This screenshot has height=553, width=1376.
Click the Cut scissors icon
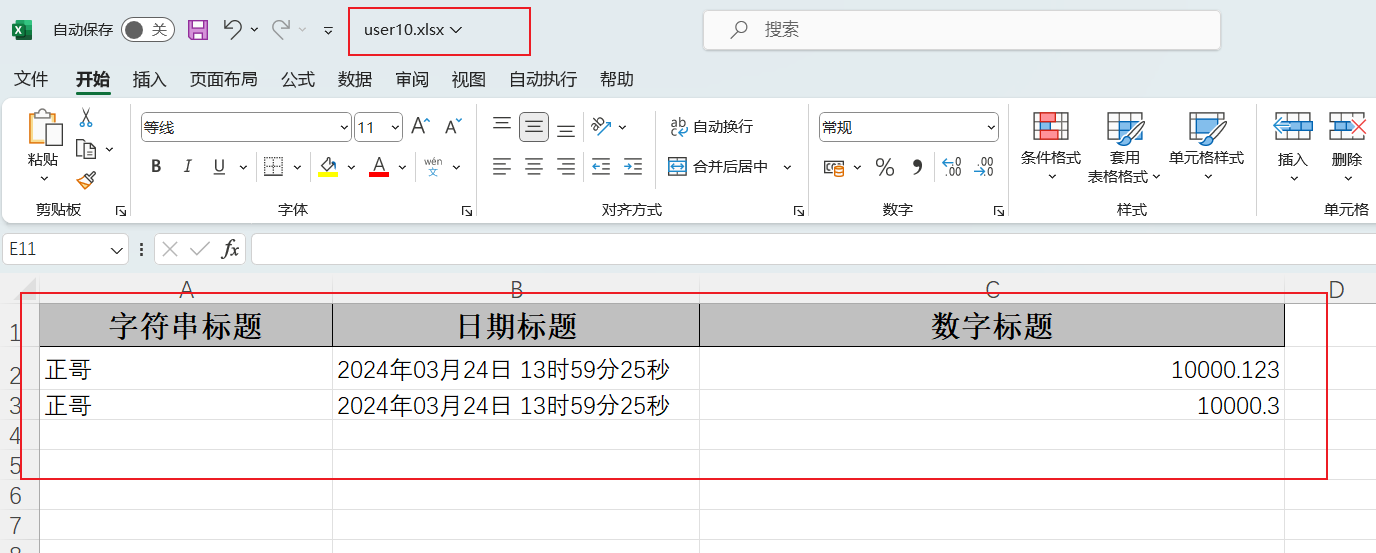click(x=86, y=118)
